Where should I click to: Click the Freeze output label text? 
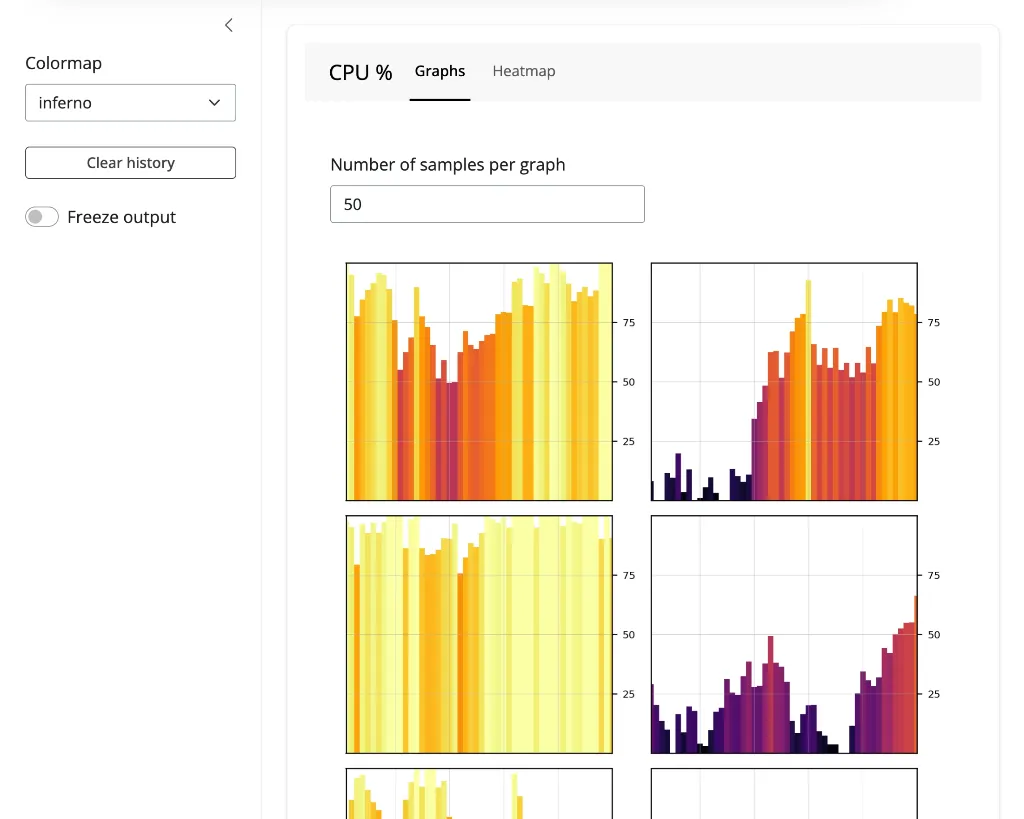tap(121, 217)
